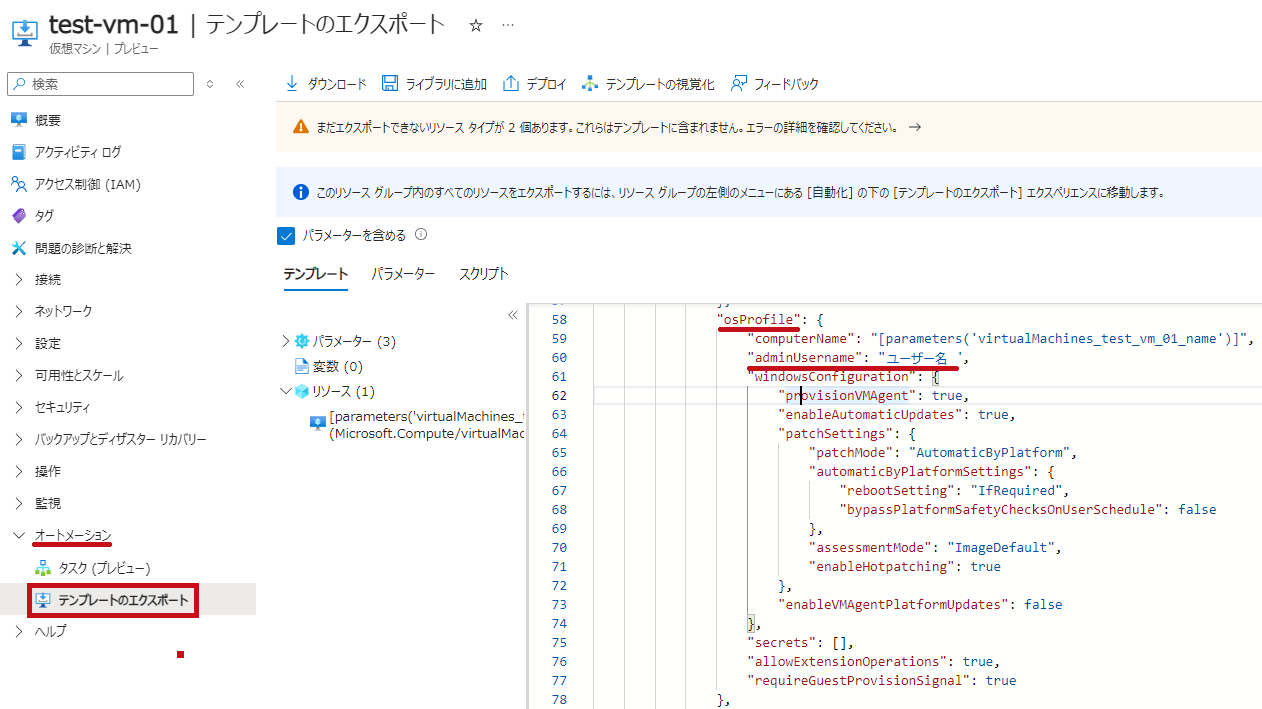Click the ユーザー名 value on line 60
Image resolution: width=1262 pixels, height=709 pixels.
point(920,358)
